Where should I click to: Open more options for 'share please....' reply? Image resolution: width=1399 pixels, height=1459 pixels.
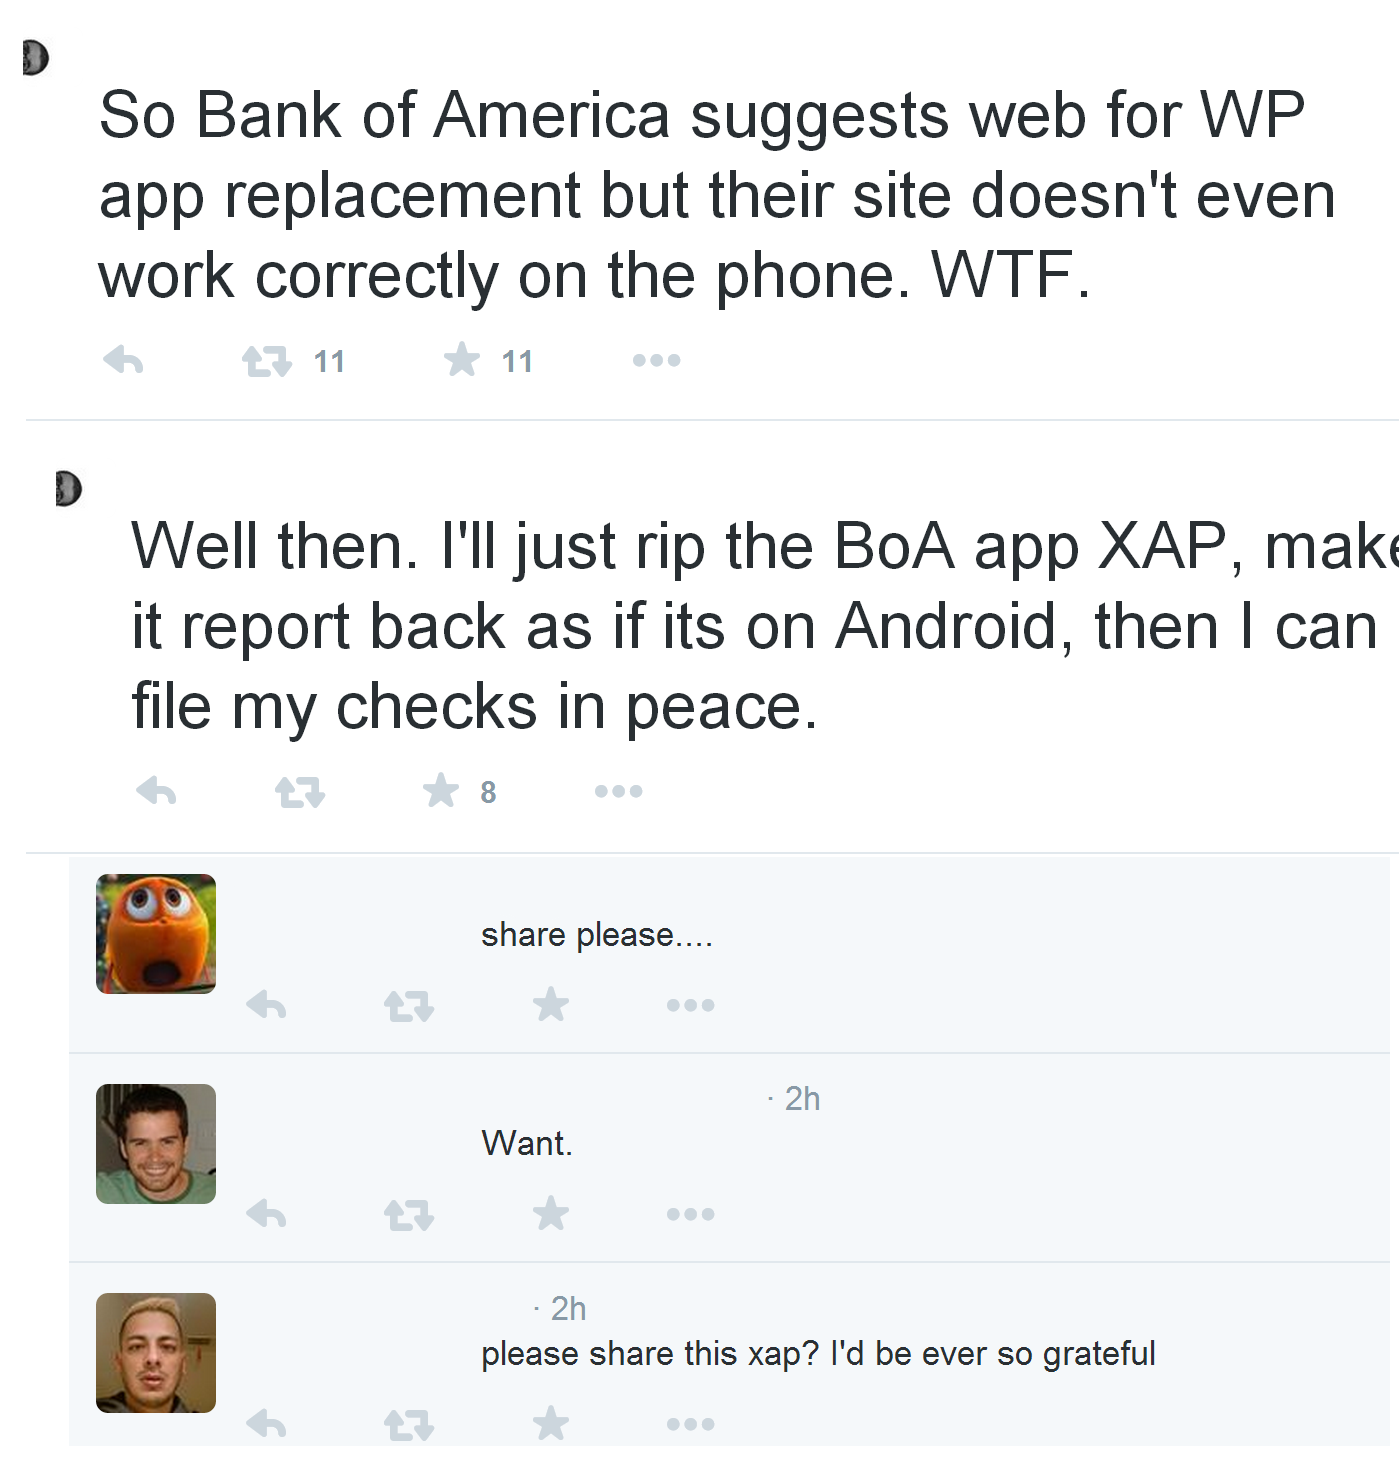pyautogui.click(x=690, y=1004)
